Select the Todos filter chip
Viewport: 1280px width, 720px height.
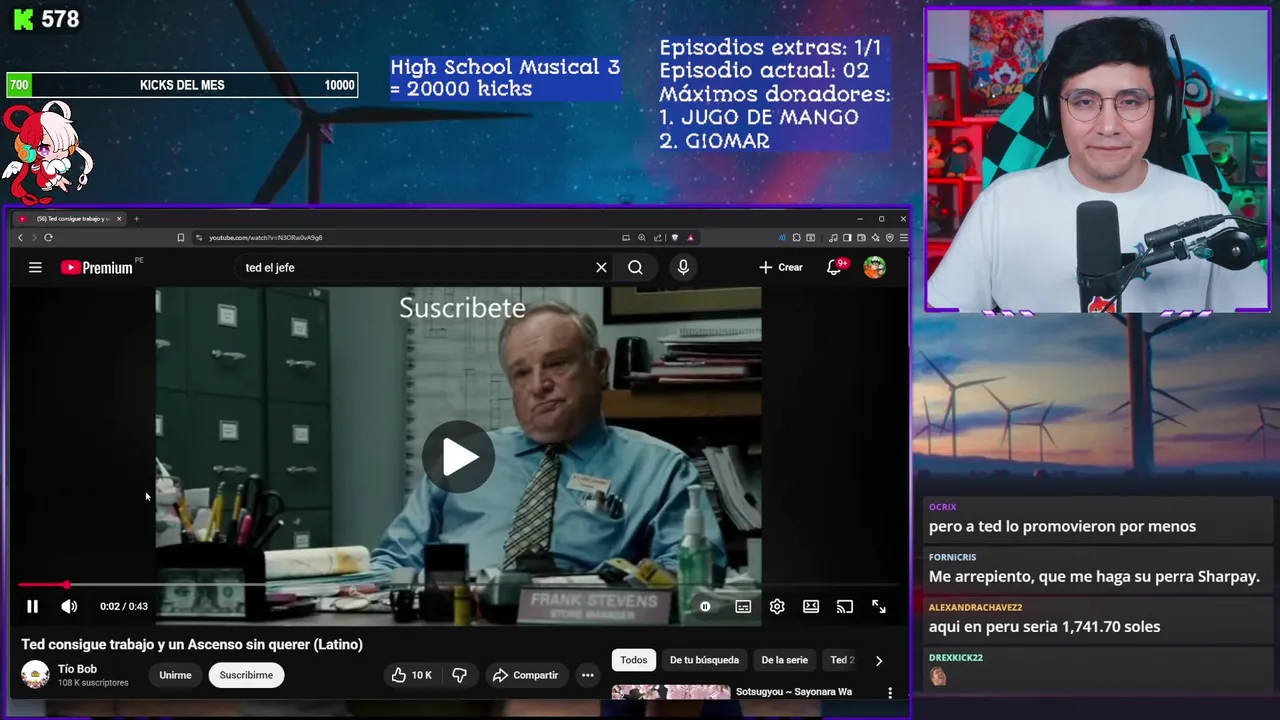click(x=633, y=660)
